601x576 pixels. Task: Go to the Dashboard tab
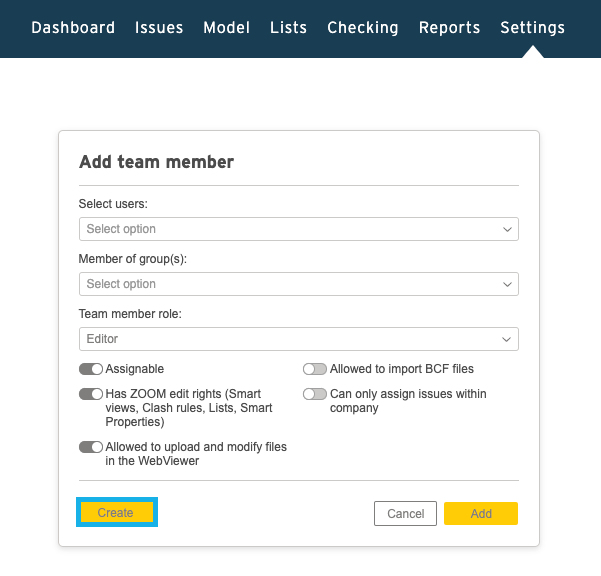click(x=73, y=28)
